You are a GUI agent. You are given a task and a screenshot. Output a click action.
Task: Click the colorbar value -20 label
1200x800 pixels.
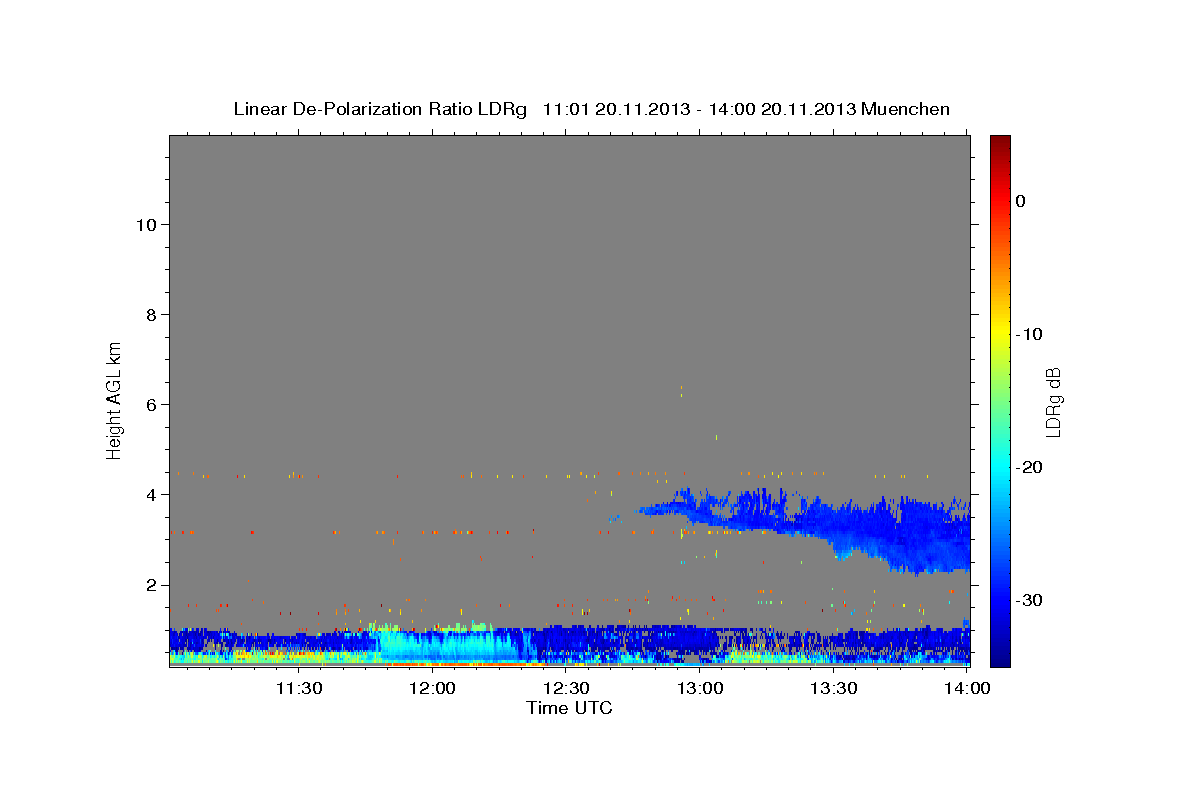(x=1030, y=467)
